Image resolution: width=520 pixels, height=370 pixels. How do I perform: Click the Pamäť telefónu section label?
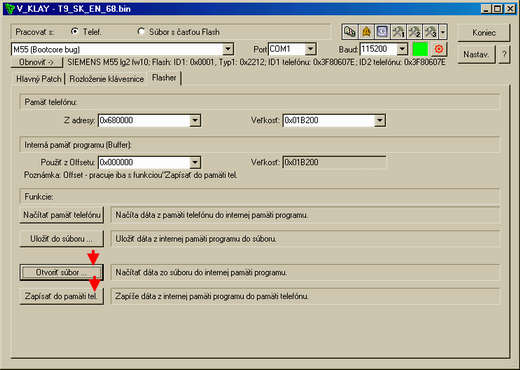click(51, 102)
